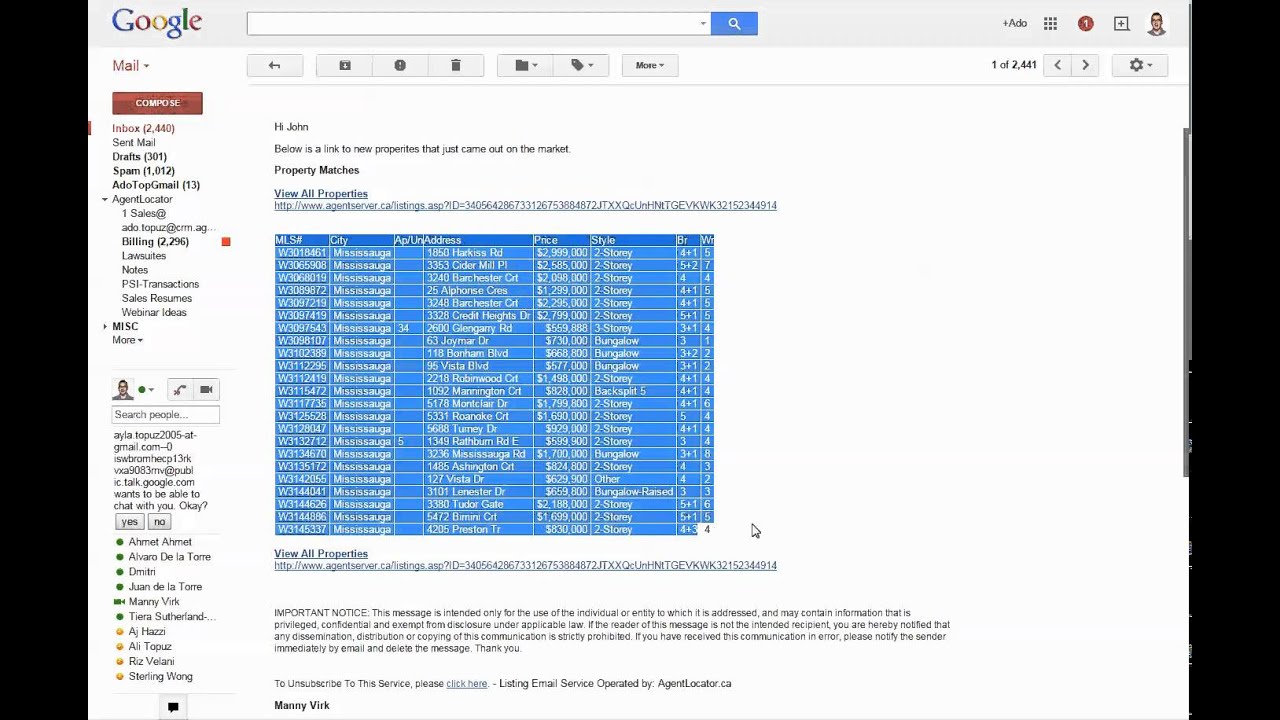
Task: Click the Google search input field
Action: pyautogui.click(x=471, y=23)
